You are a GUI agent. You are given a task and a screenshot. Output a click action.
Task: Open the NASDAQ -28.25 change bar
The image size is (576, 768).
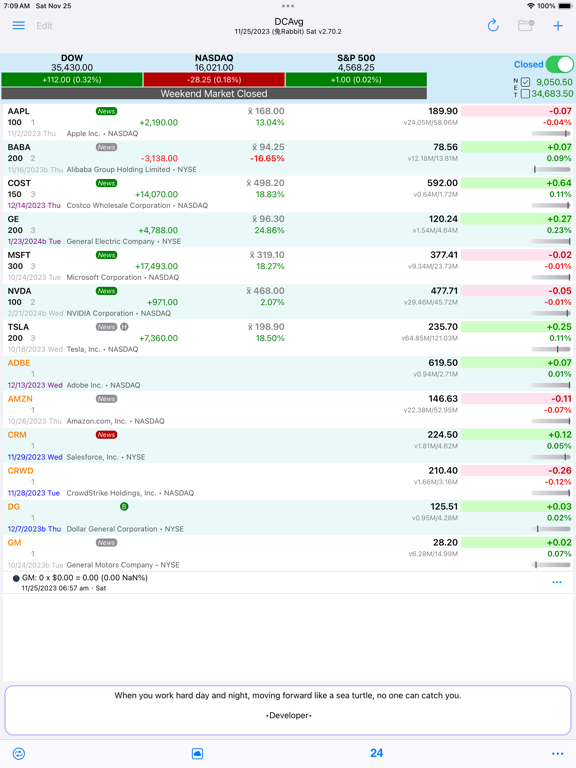click(214, 80)
